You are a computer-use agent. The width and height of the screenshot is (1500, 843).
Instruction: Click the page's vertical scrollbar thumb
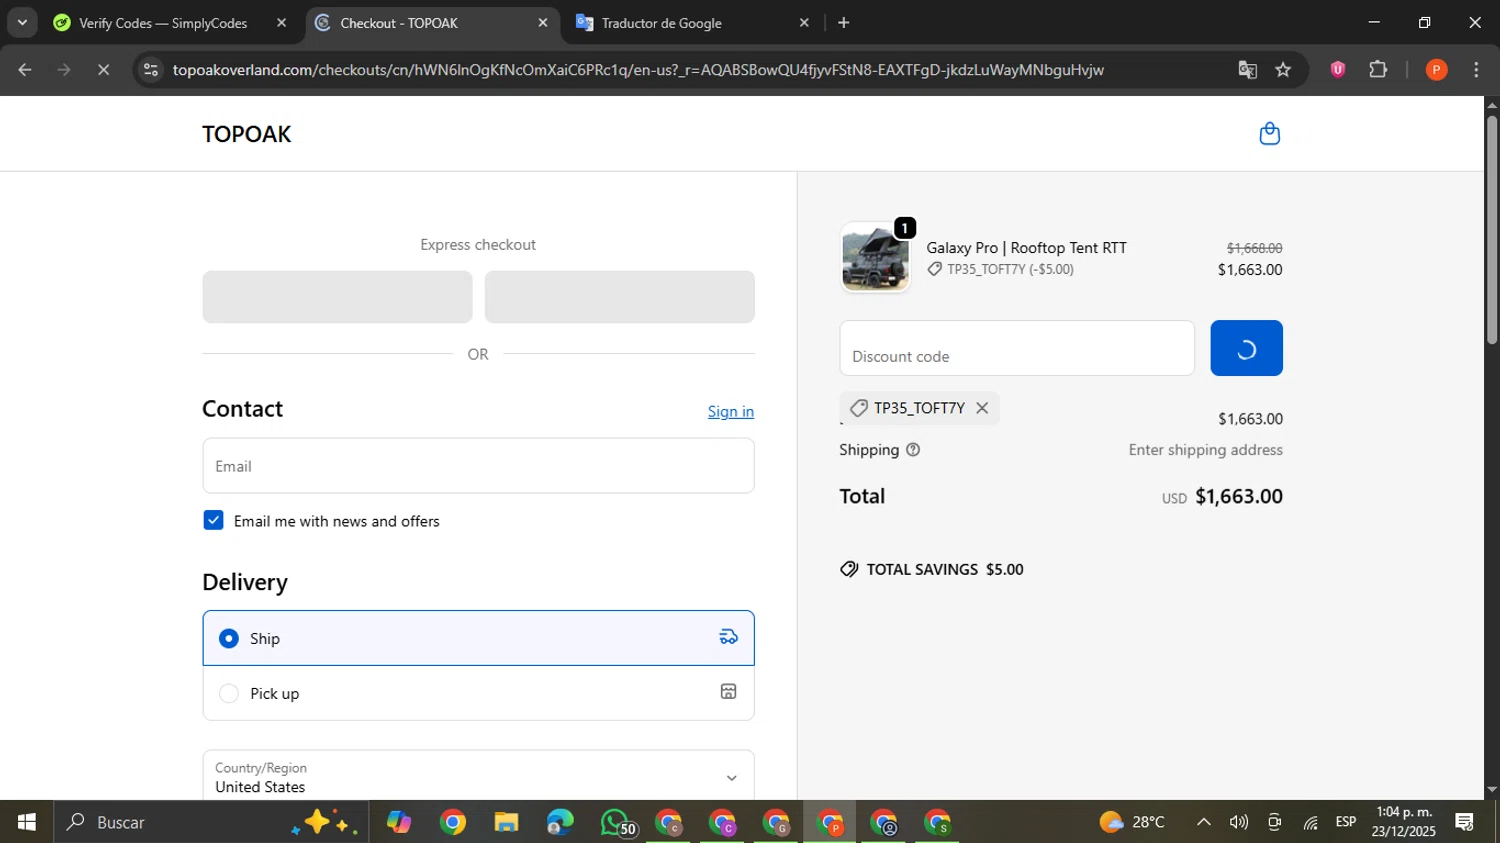pos(1492,230)
